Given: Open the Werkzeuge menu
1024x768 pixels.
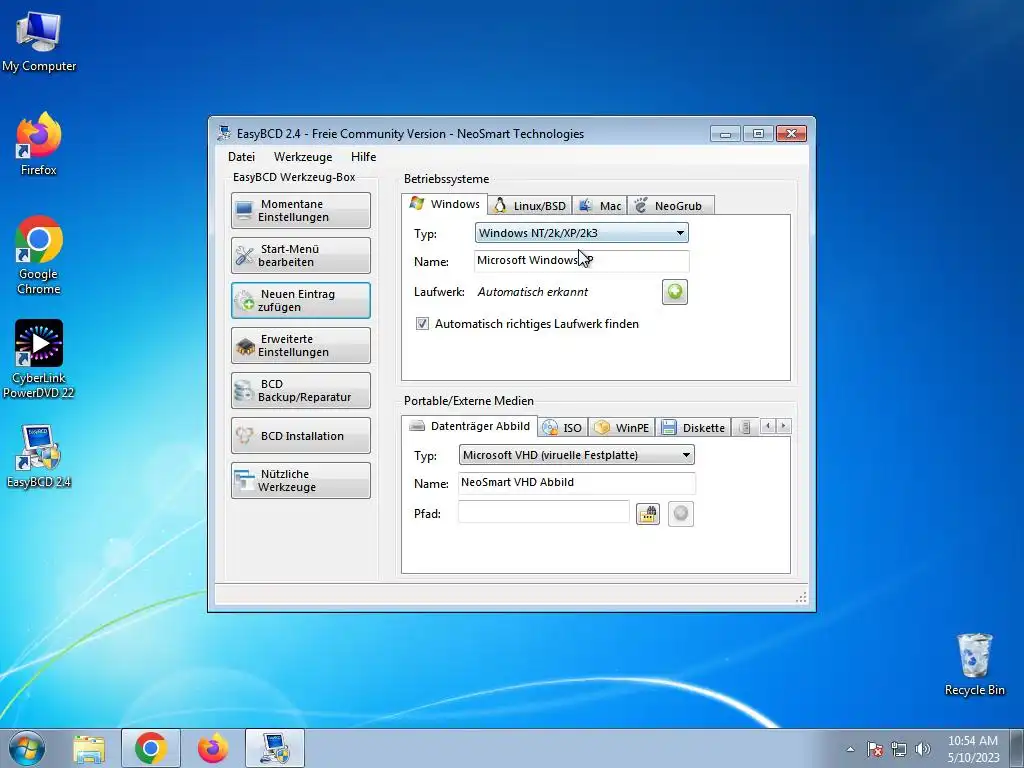Looking at the screenshot, I should (x=303, y=157).
